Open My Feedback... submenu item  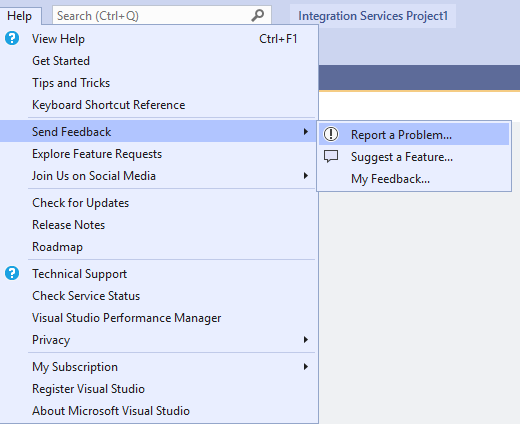(414, 179)
